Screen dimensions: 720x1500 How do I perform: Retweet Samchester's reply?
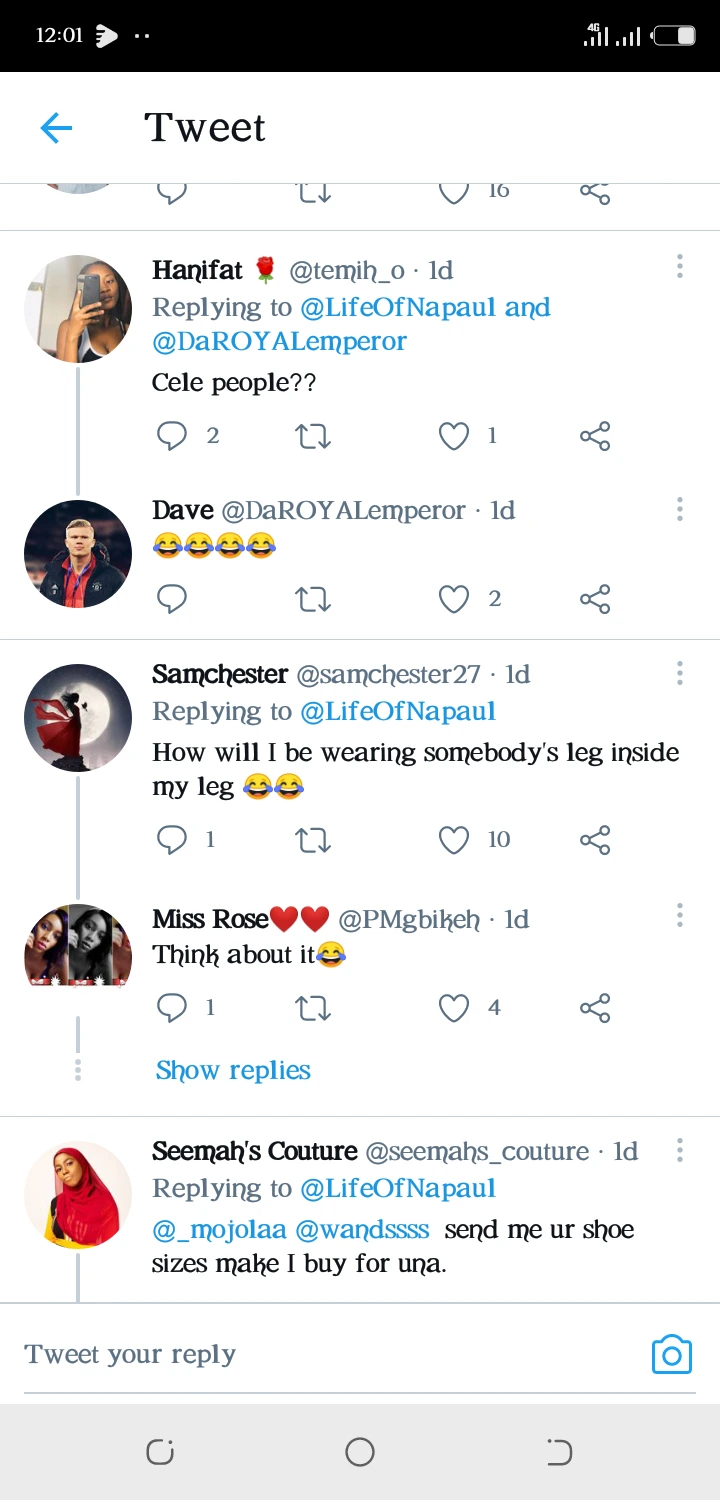313,840
